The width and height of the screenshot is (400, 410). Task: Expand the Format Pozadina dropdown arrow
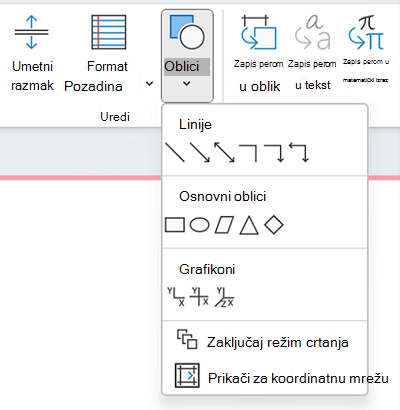click(150, 84)
